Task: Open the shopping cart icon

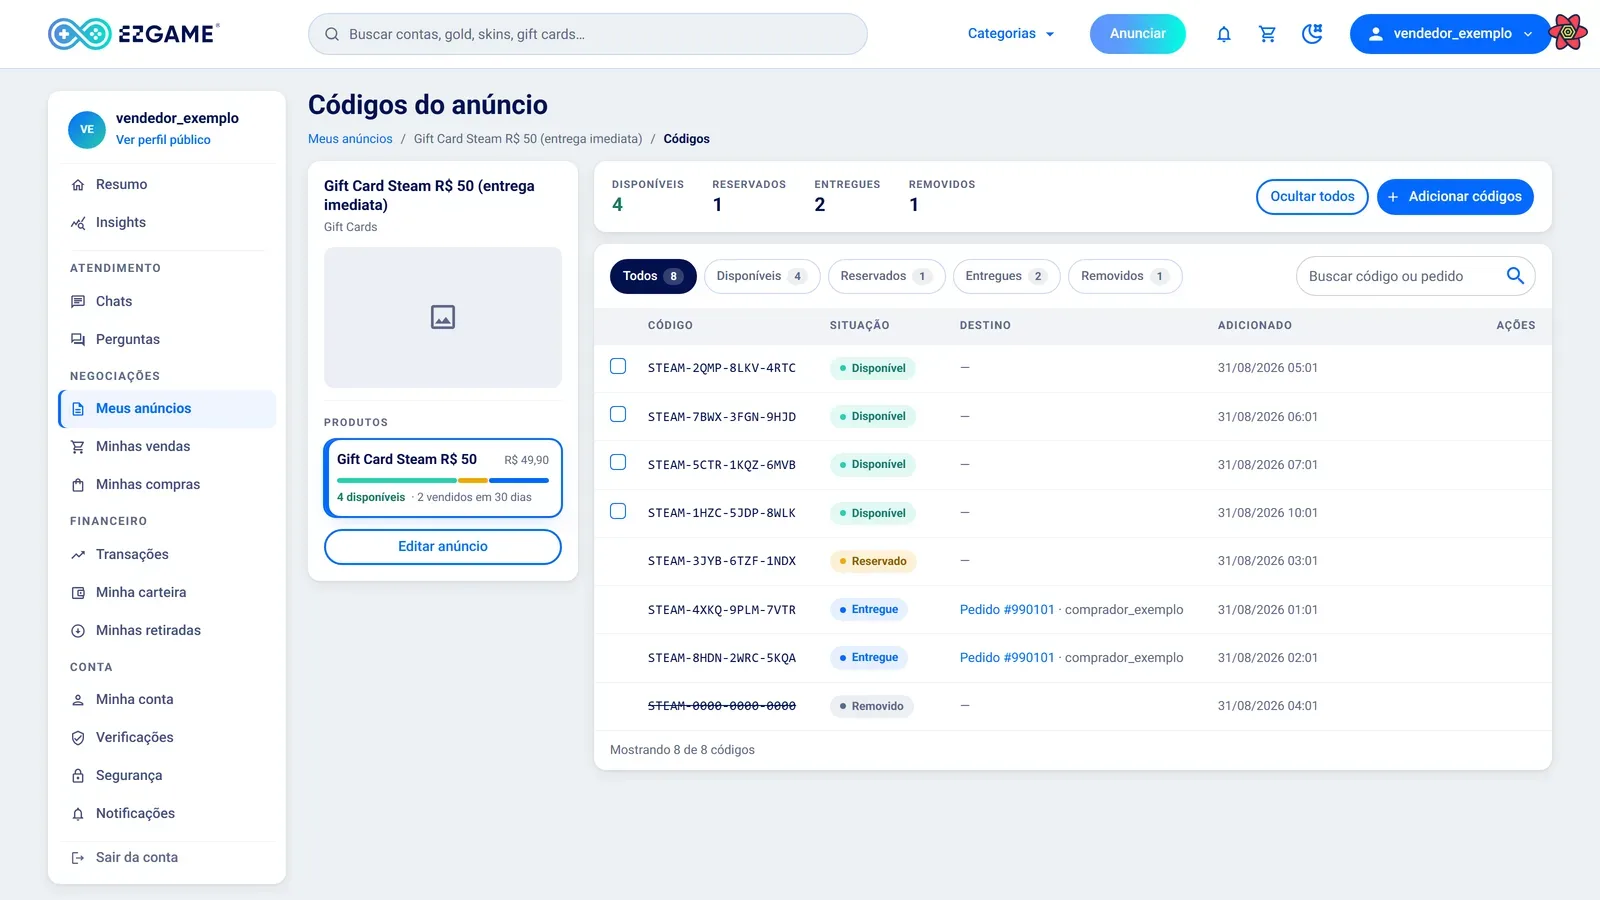Action: (1268, 34)
